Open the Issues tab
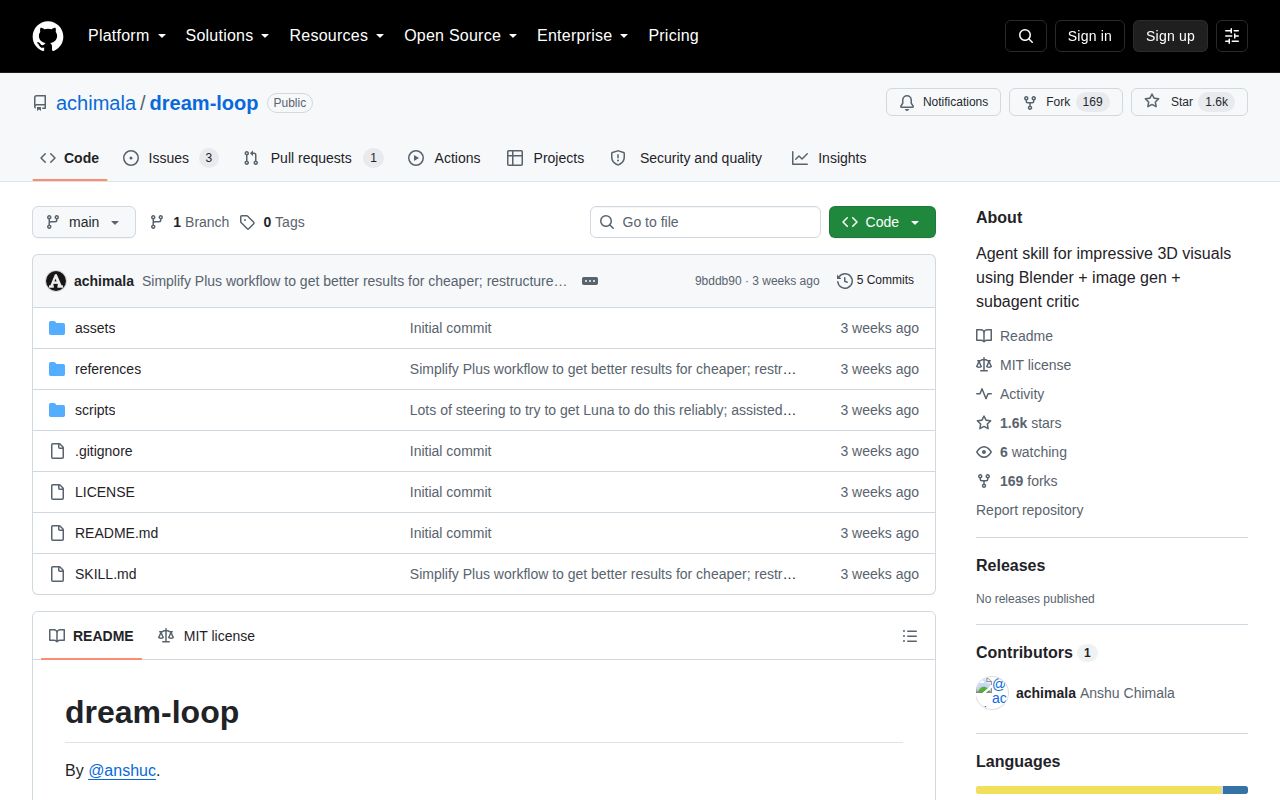 point(170,158)
